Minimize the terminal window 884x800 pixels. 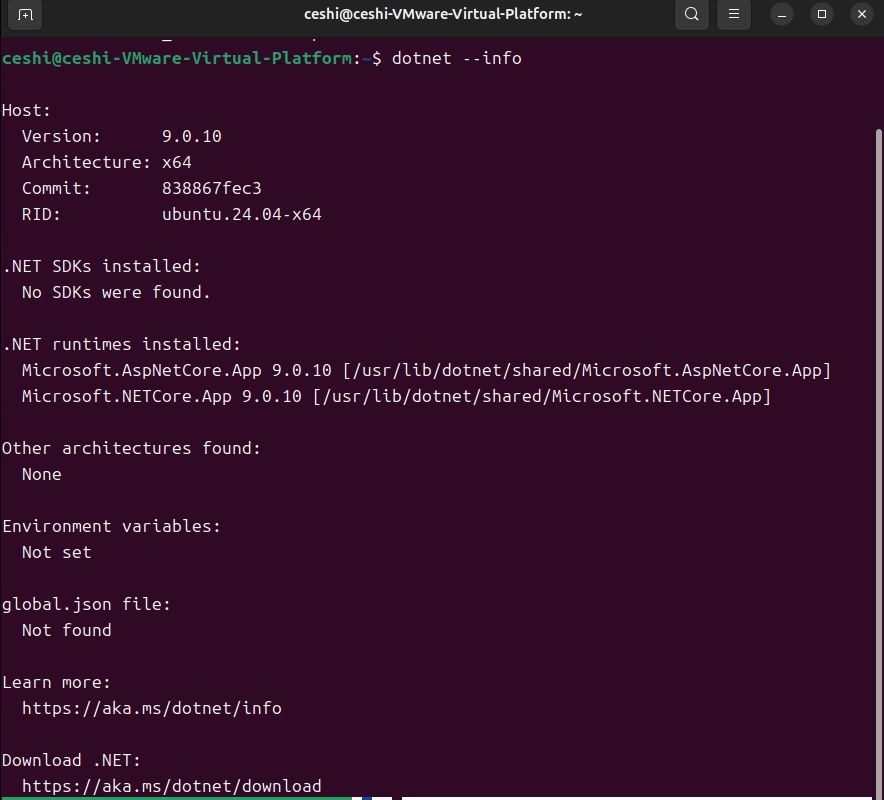782,15
